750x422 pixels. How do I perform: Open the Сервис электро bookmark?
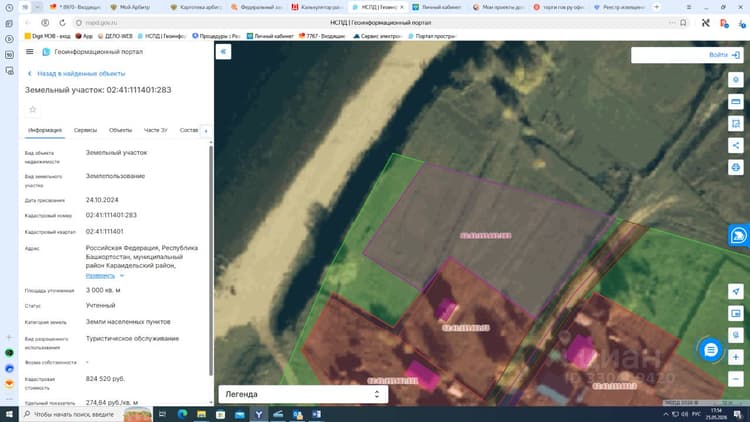click(378, 36)
